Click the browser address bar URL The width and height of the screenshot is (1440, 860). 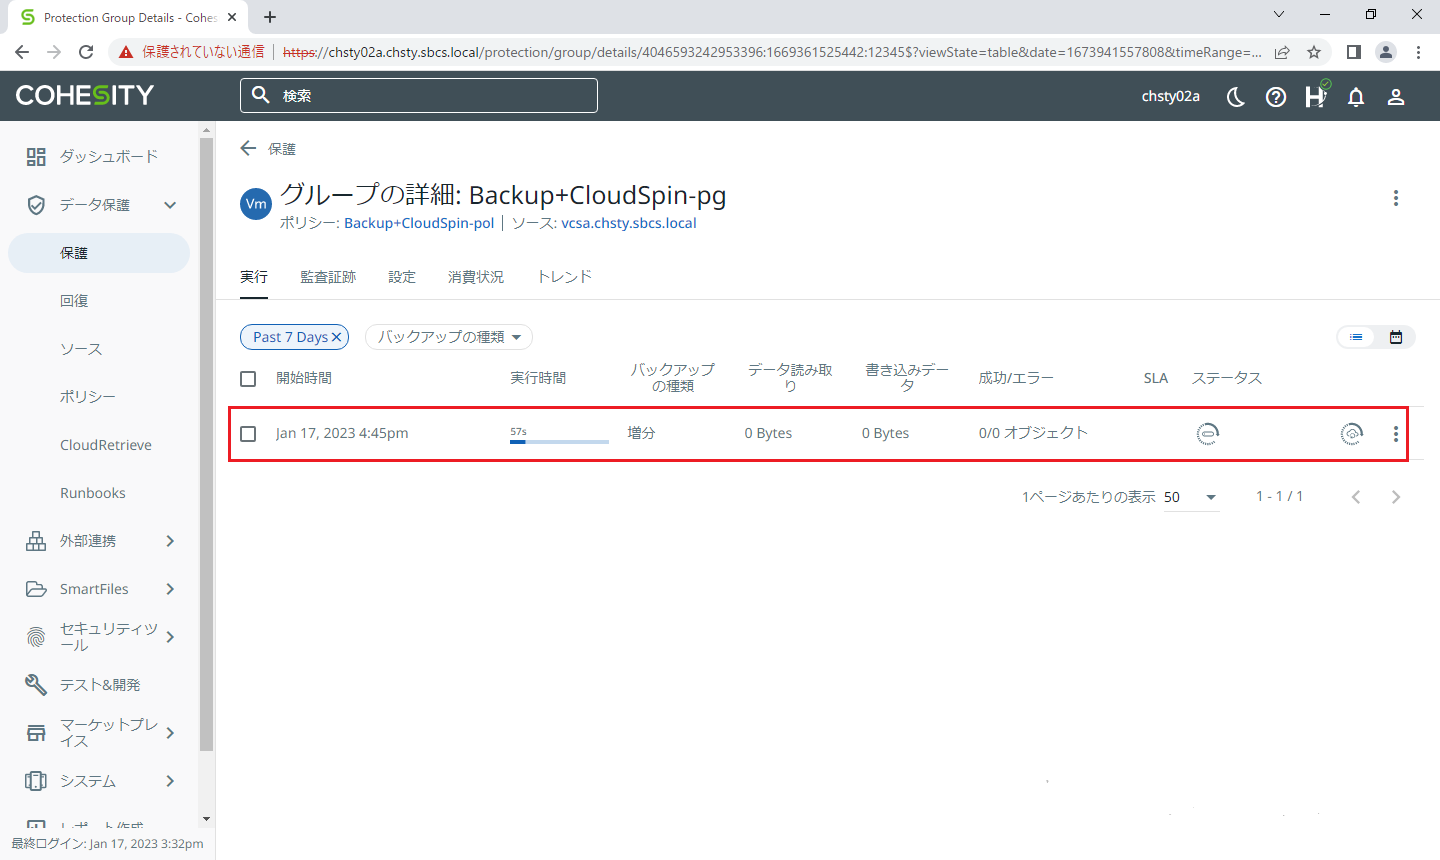pos(772,52)
